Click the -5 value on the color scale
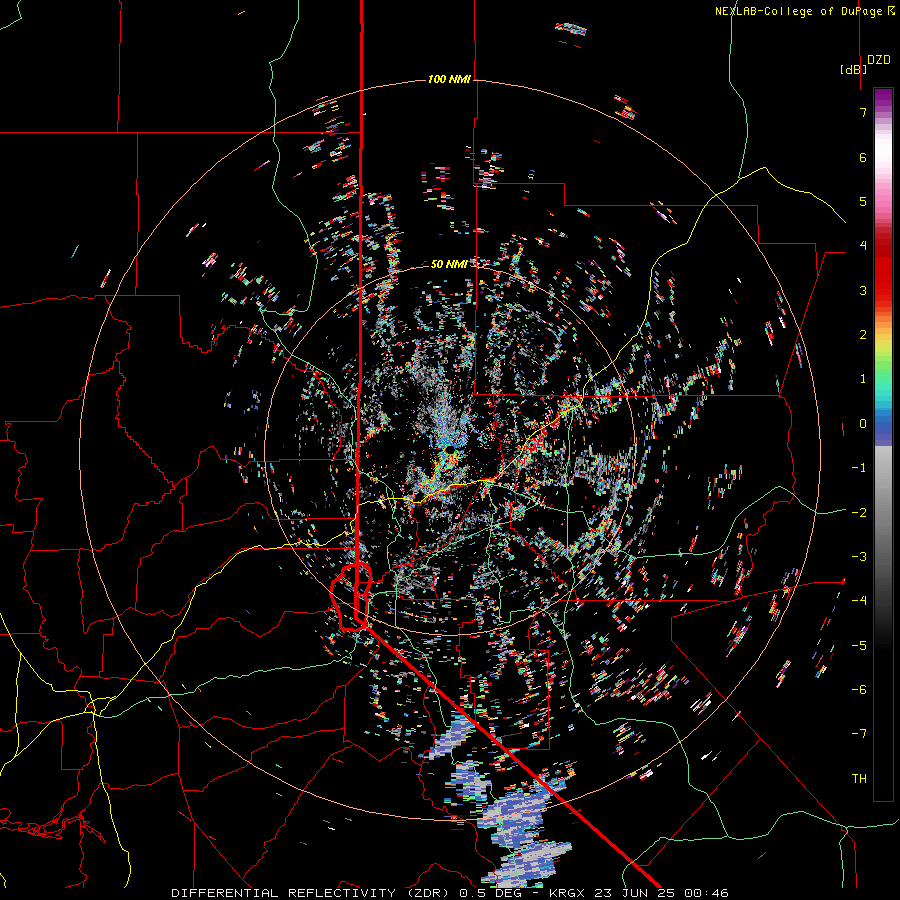Screen dimensions: 900x900 coord(859,646)
